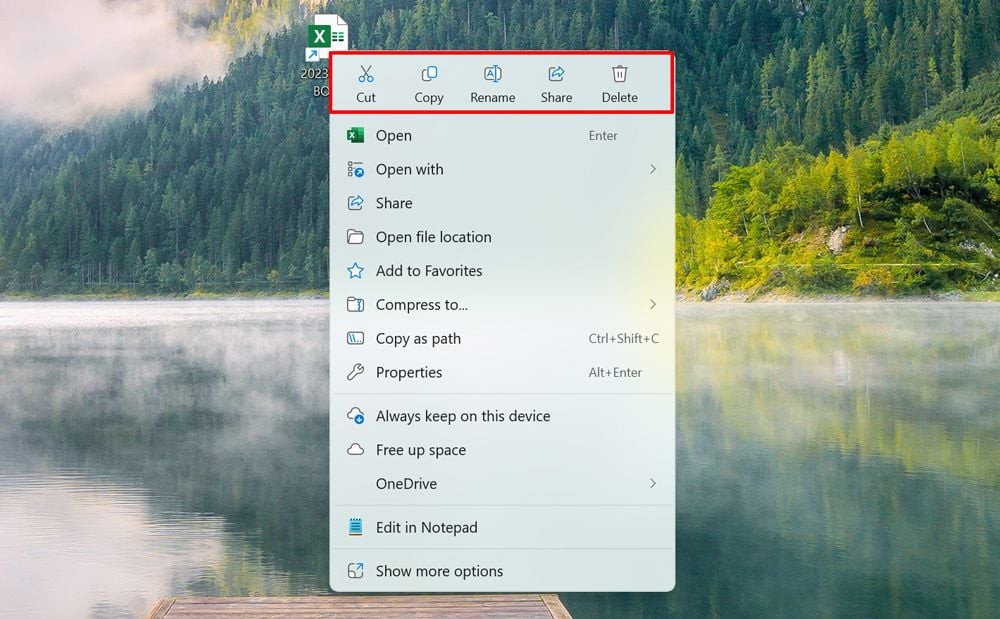This screenshot has height=619, width=1000.
Task: Enable Always keep on this device
Action: coord(462,416)
